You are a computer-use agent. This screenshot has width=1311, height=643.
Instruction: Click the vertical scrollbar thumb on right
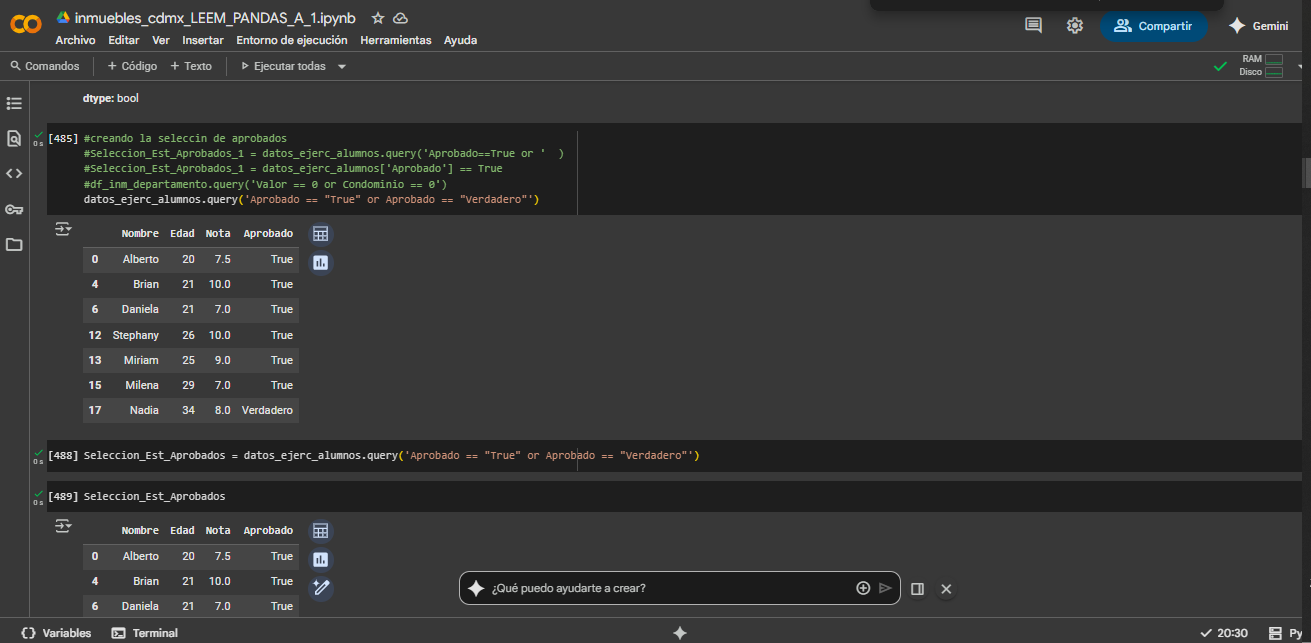coord(1306,172)
